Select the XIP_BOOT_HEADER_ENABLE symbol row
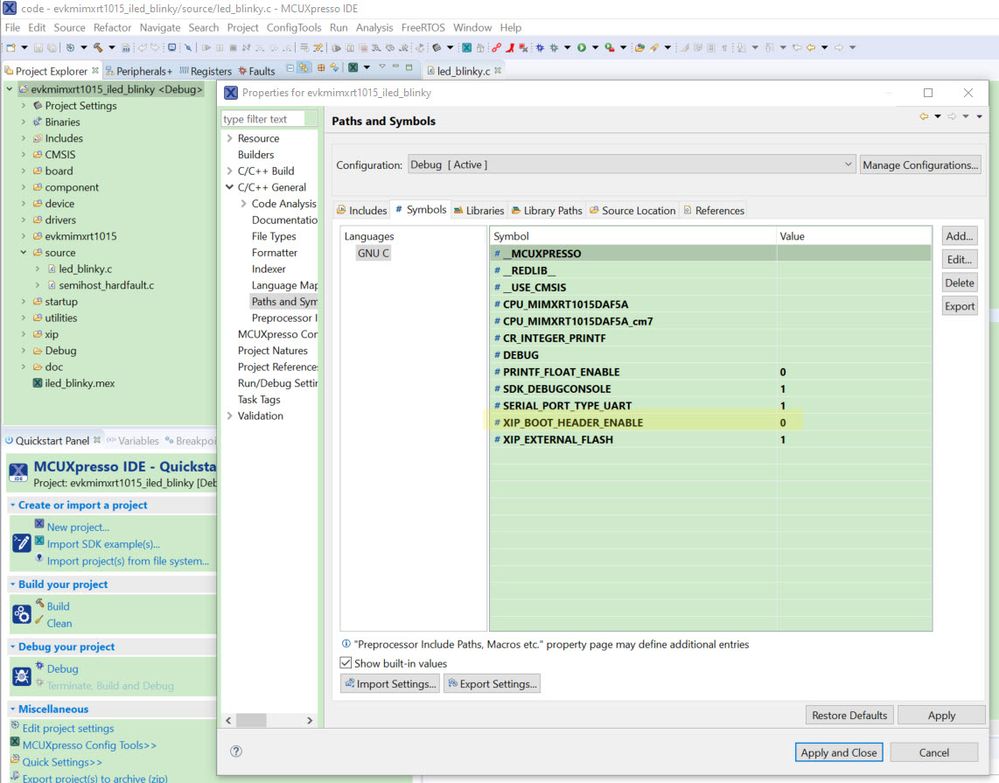The height and width of the screenshot is (783, 999). pyautogui.click(x=710, y=422)
